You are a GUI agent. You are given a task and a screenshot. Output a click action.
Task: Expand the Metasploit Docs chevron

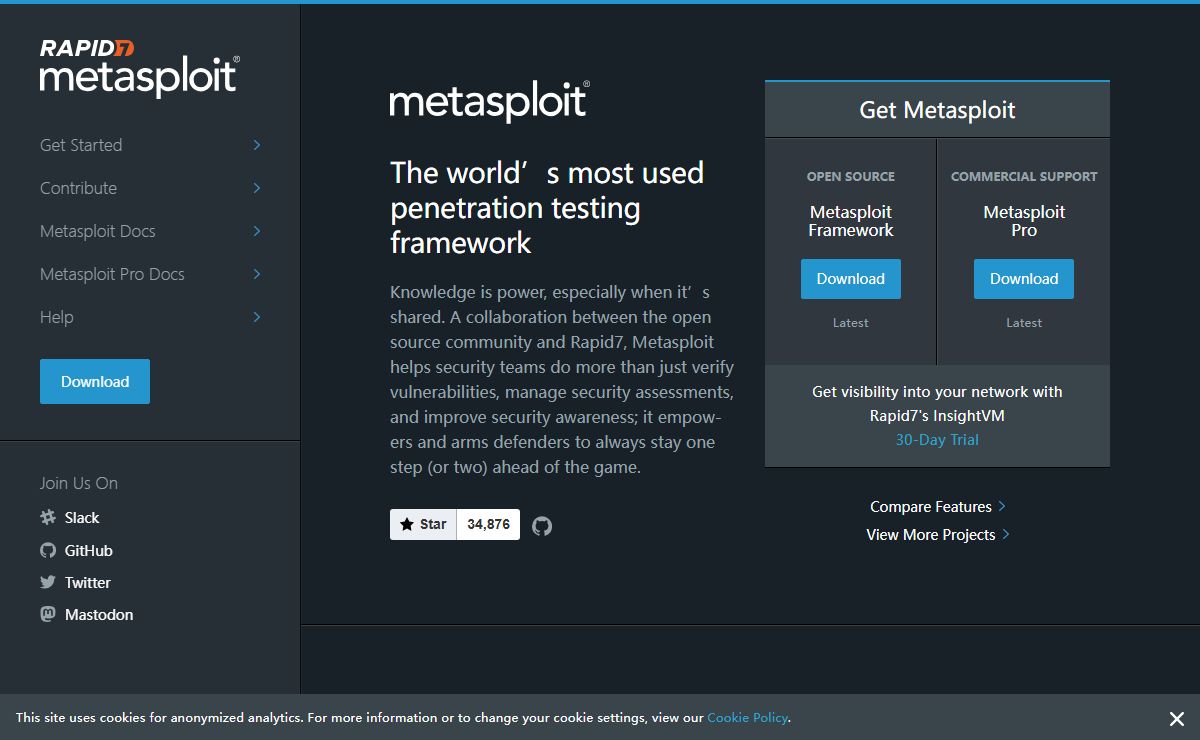point(257,231)
